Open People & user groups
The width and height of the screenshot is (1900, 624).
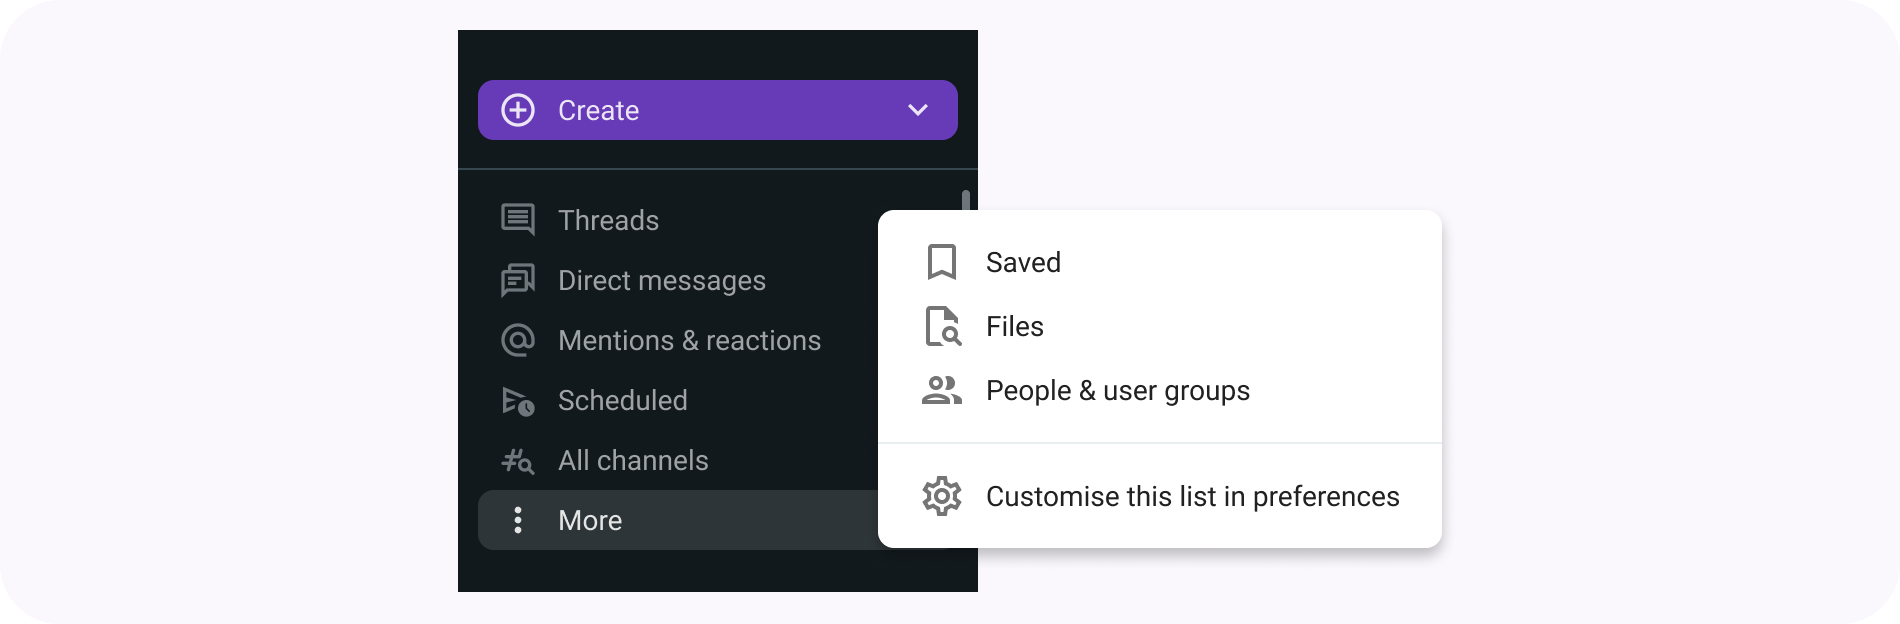(1117, 391)
